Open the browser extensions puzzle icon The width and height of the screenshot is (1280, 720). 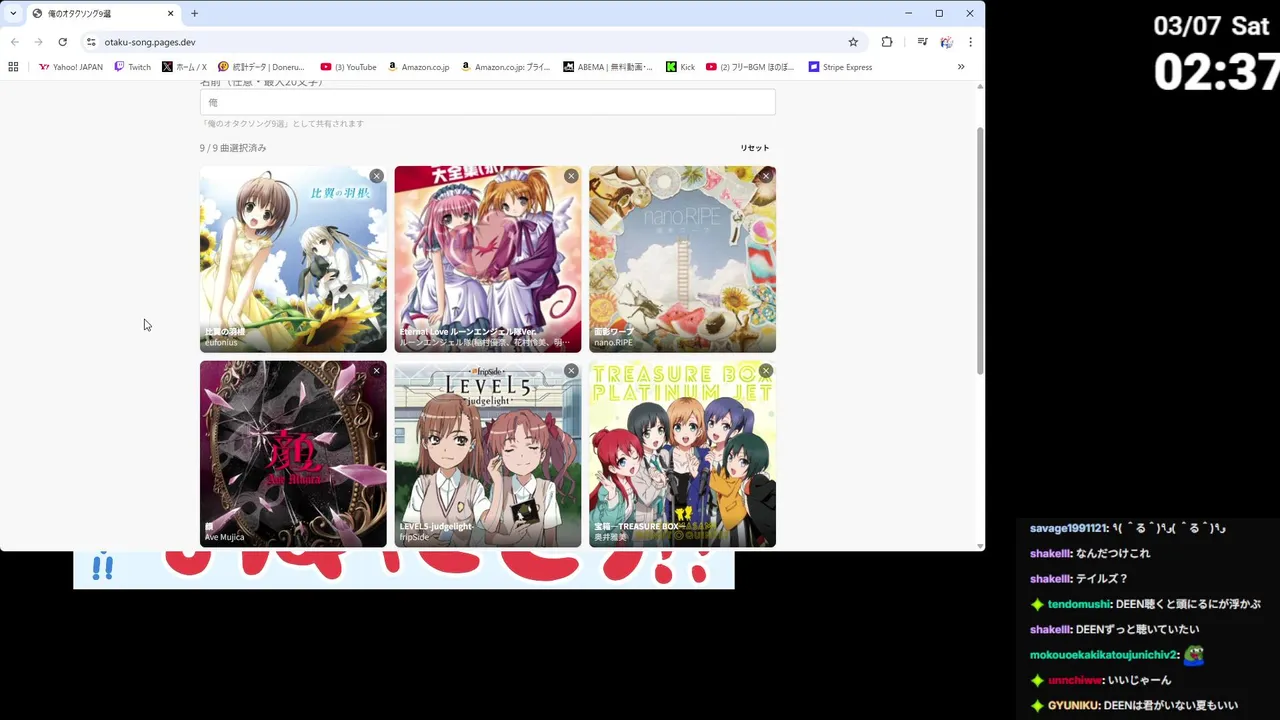(887, 42)
